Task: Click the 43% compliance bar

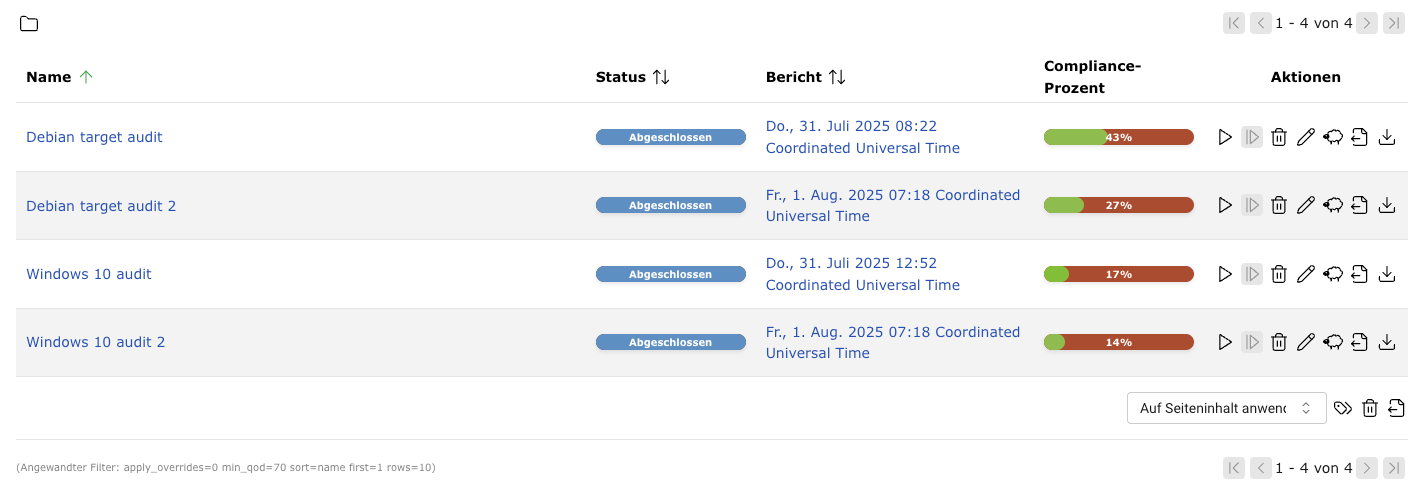Action: [1118, 137]
